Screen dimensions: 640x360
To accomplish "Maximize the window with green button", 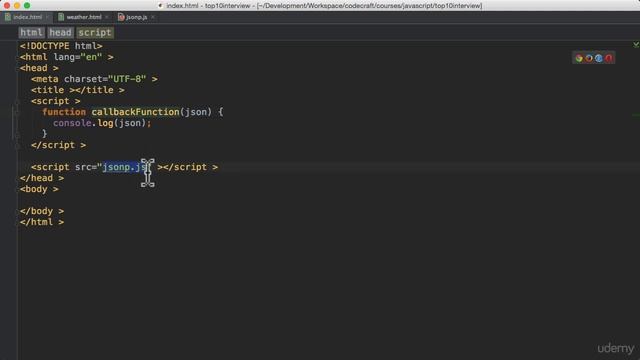I will point(27,6).
